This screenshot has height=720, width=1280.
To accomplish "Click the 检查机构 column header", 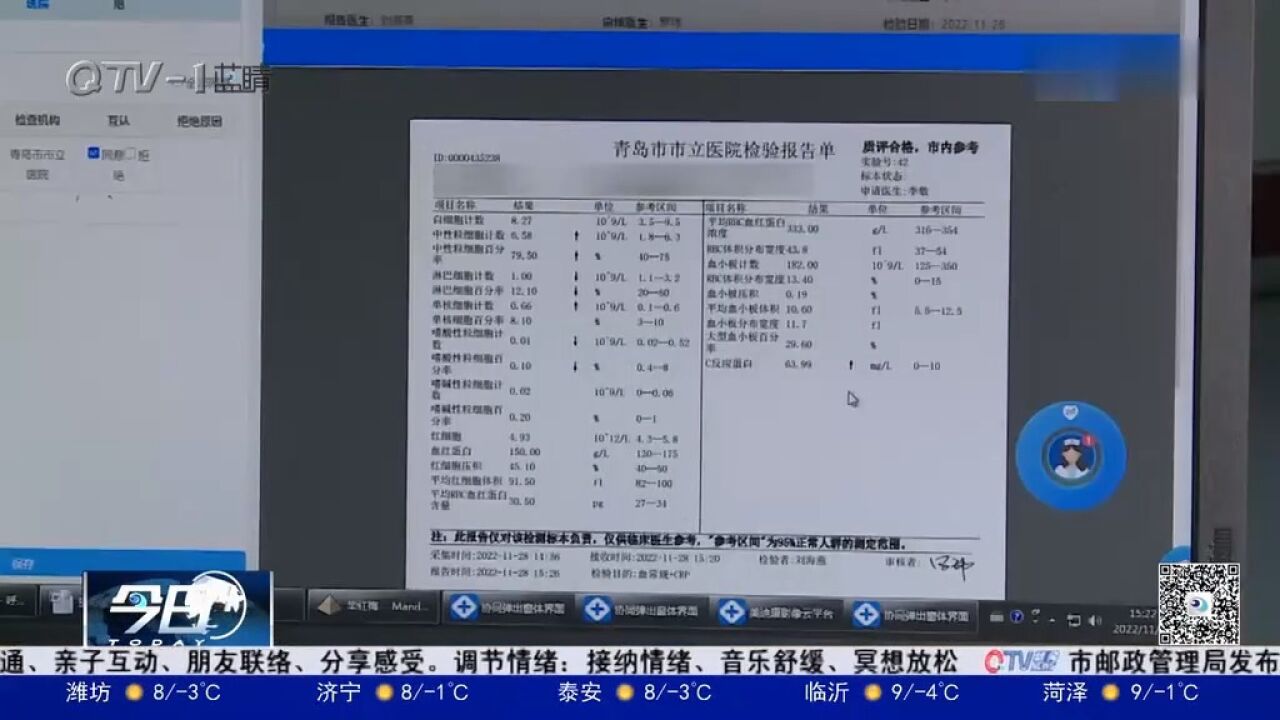I will [37, 121].
